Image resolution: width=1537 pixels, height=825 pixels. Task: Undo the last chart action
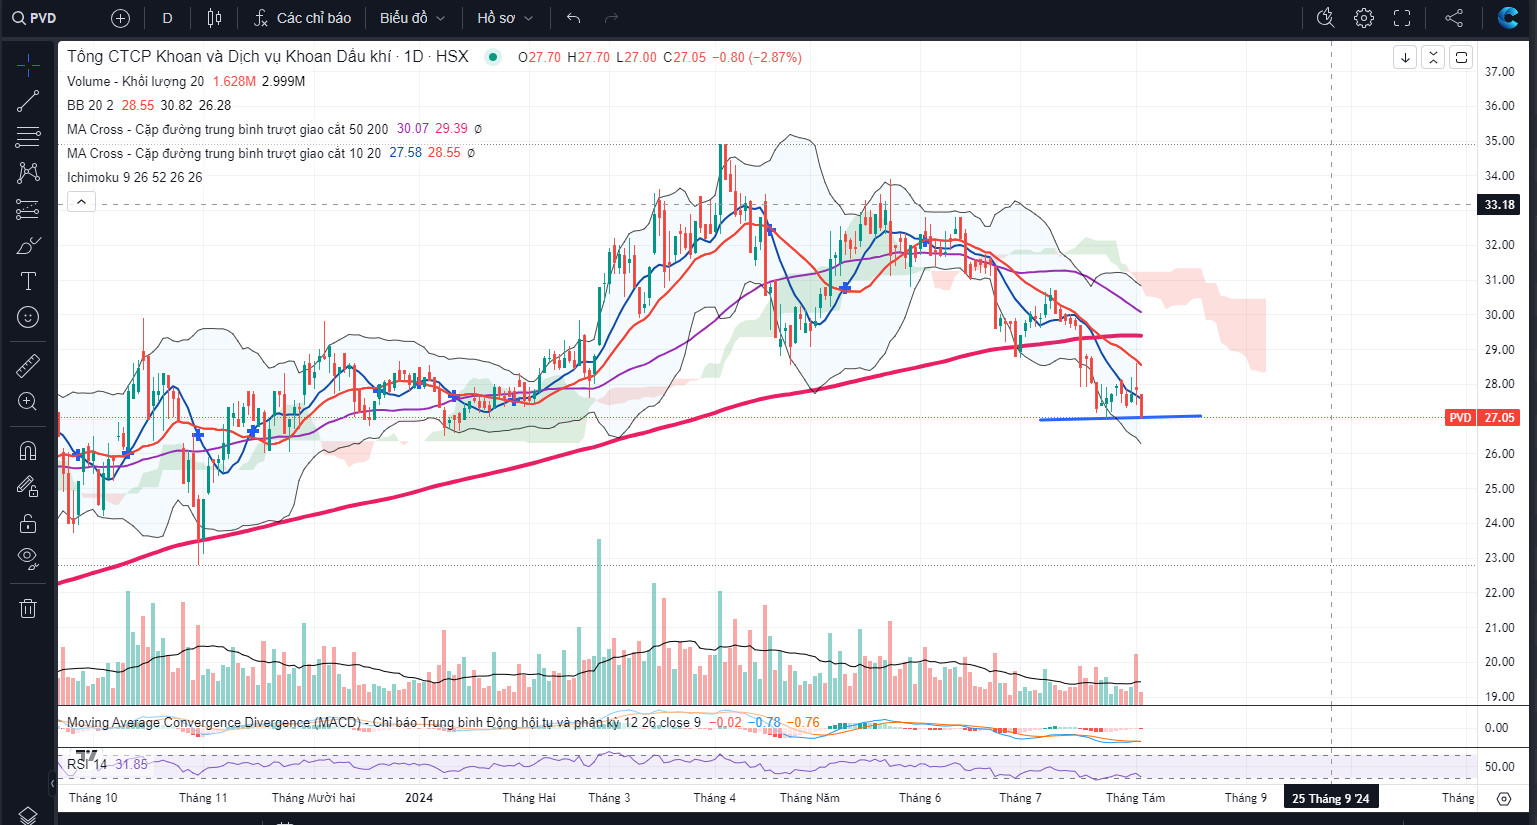click(x=573, y=18)
